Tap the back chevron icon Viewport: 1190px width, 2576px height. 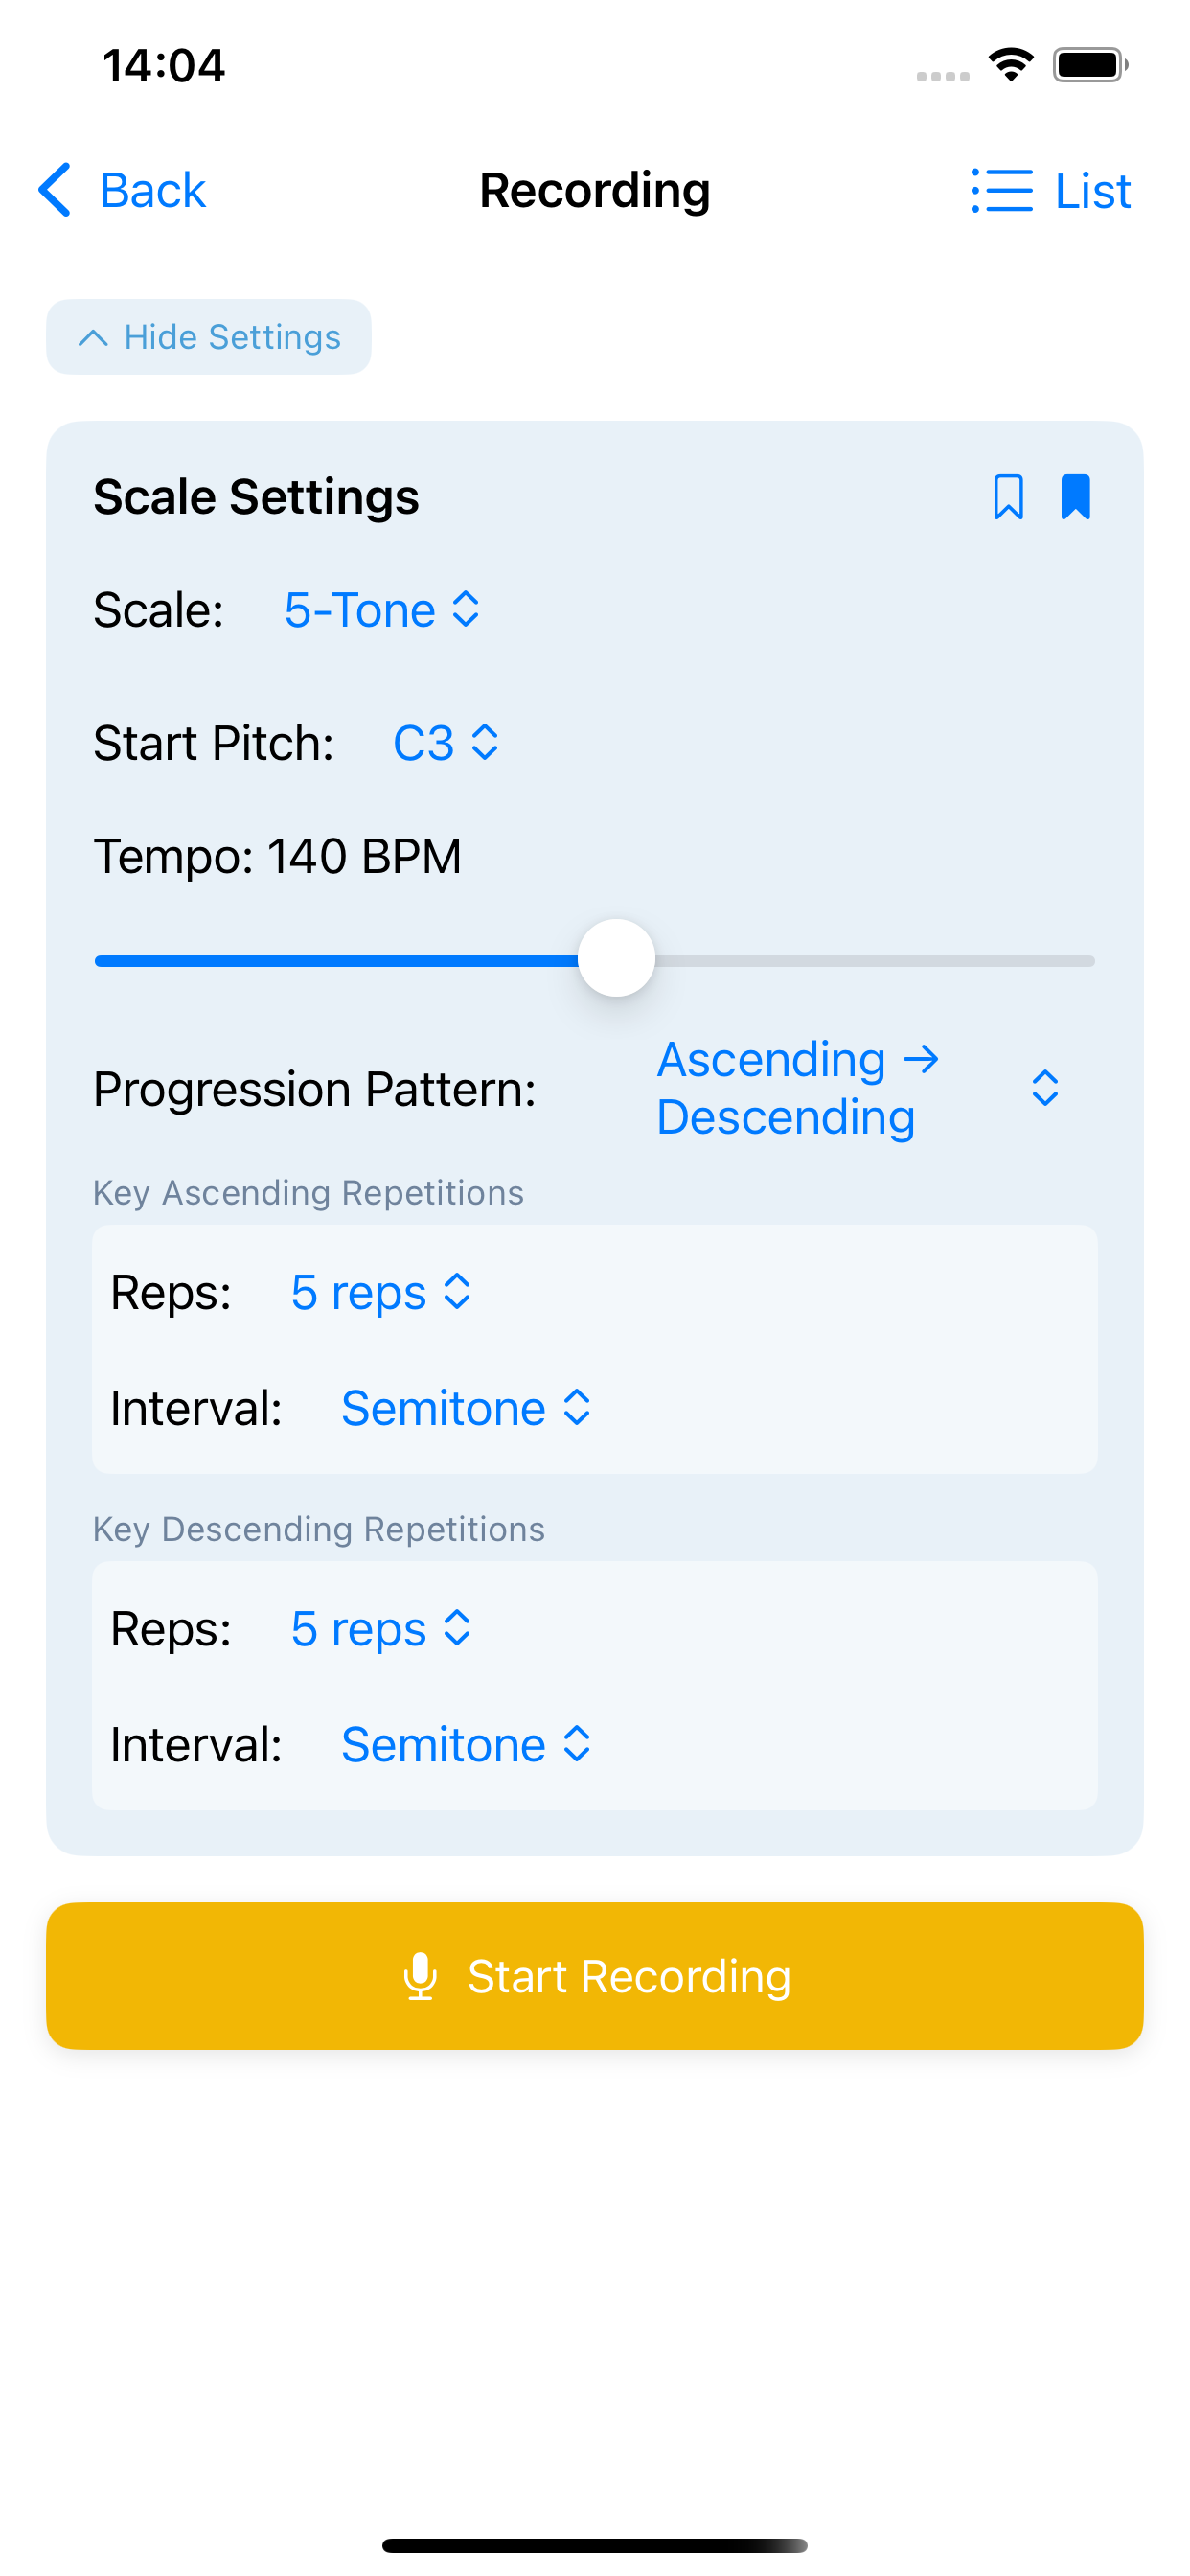point(56,190)
